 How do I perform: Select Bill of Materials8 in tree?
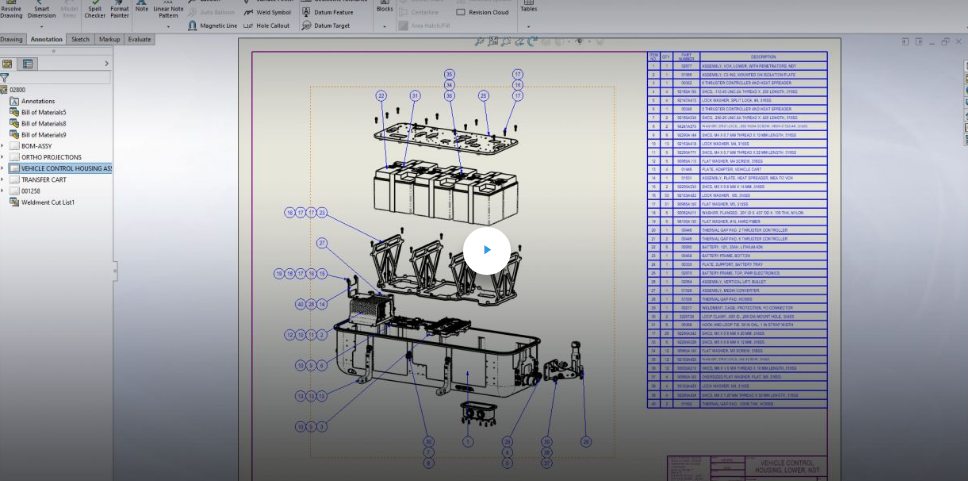pos(43,123)
